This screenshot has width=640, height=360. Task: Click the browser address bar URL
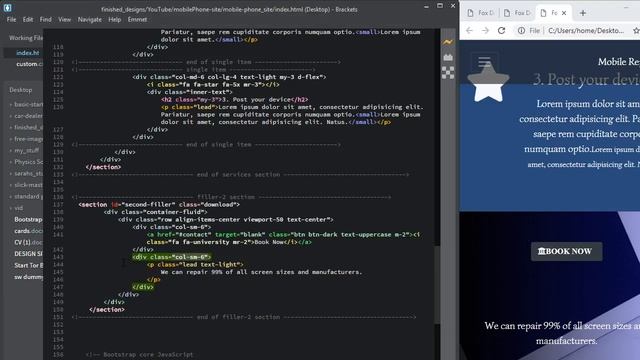click(586, 30)
